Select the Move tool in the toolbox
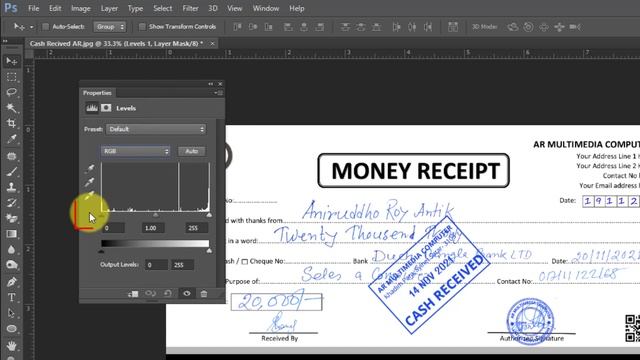 [x=11, y=61]
